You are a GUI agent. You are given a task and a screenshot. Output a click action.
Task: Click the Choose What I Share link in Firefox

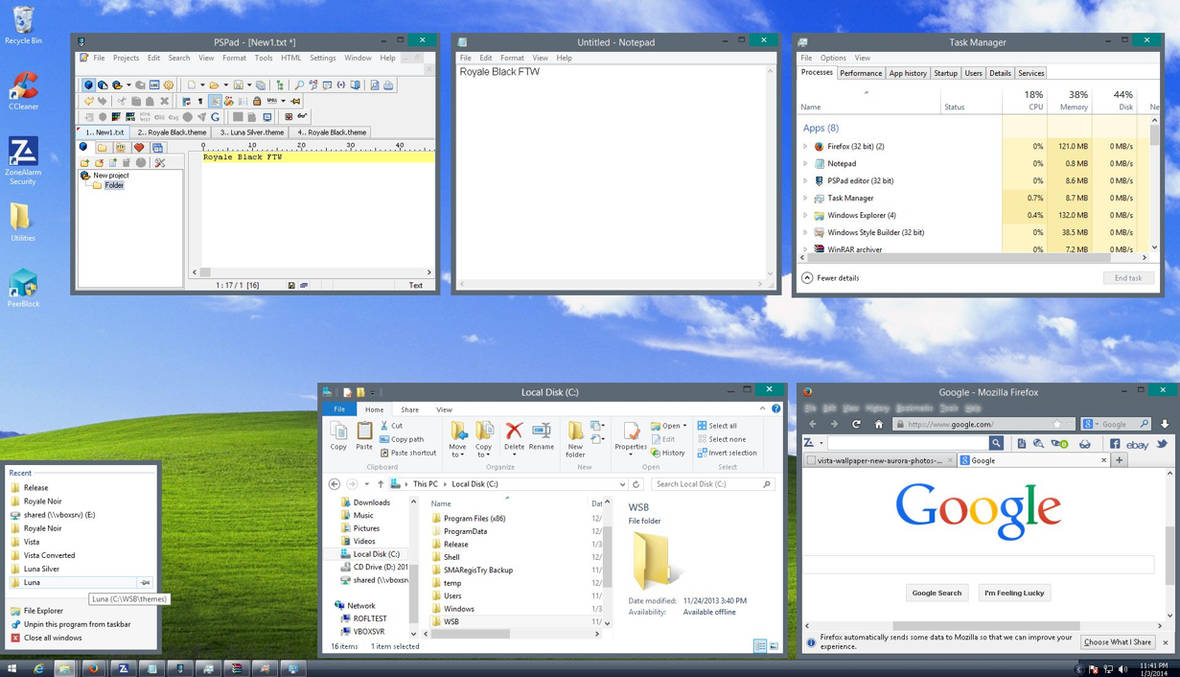[x=1117, y=641]
